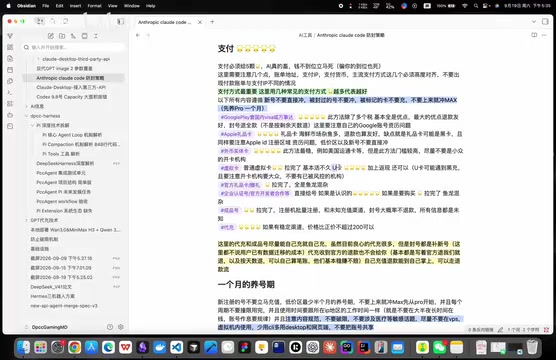
Task: Open PccAgent workflow note
Action: 62,201
